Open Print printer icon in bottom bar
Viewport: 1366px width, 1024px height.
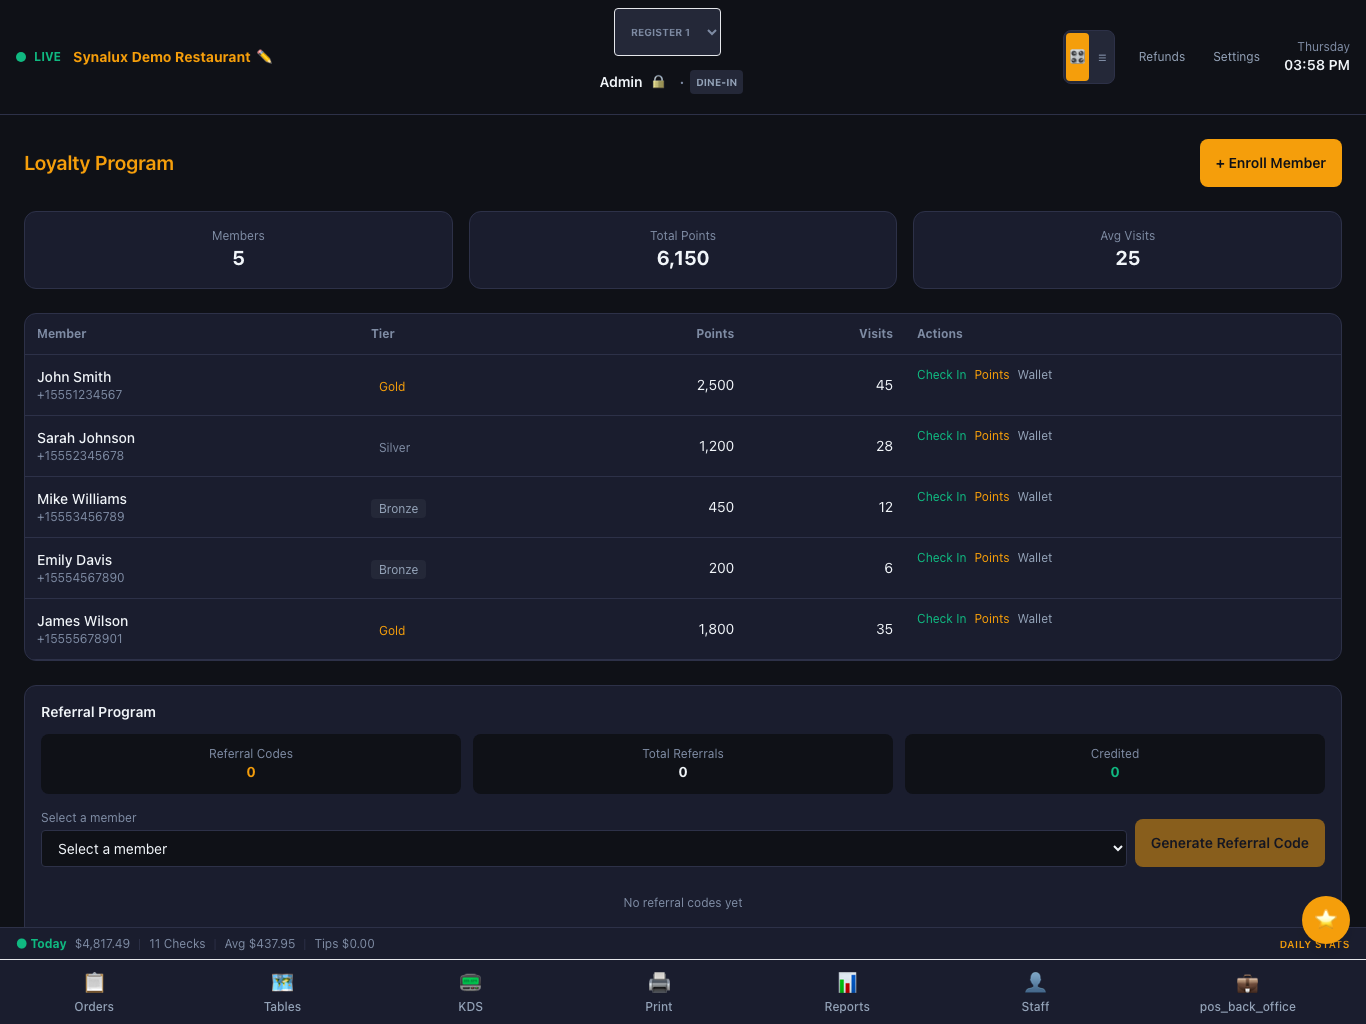click(x=659, y=982)
